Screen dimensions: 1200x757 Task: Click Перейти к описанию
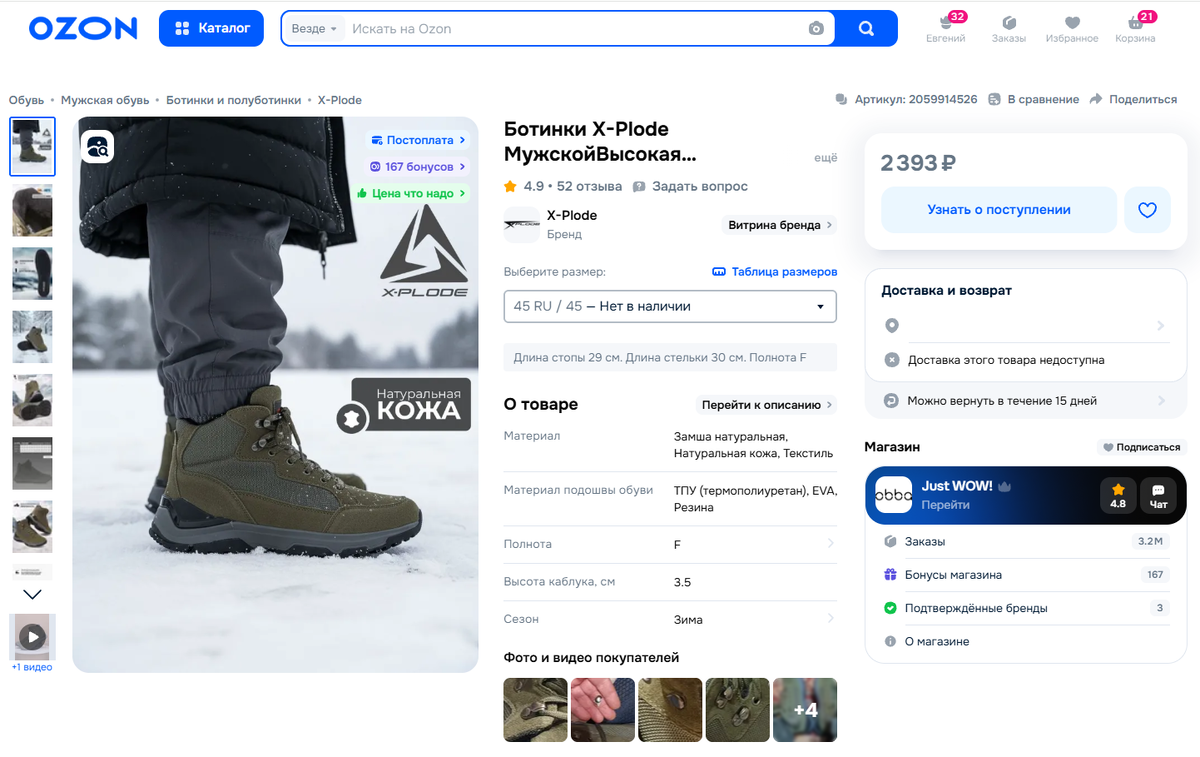(x=767, y=405)
